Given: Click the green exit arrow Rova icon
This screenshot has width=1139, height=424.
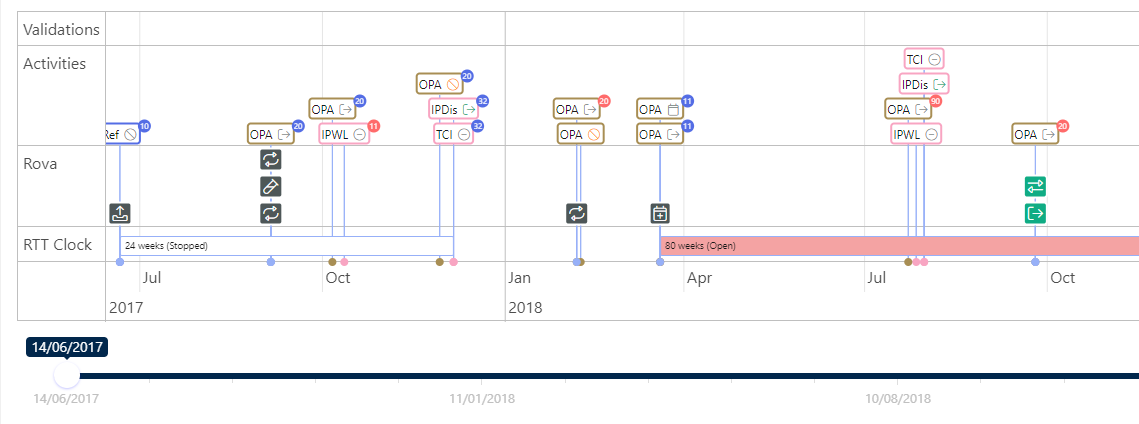Looking at the screenshot, I should 1035,213.
